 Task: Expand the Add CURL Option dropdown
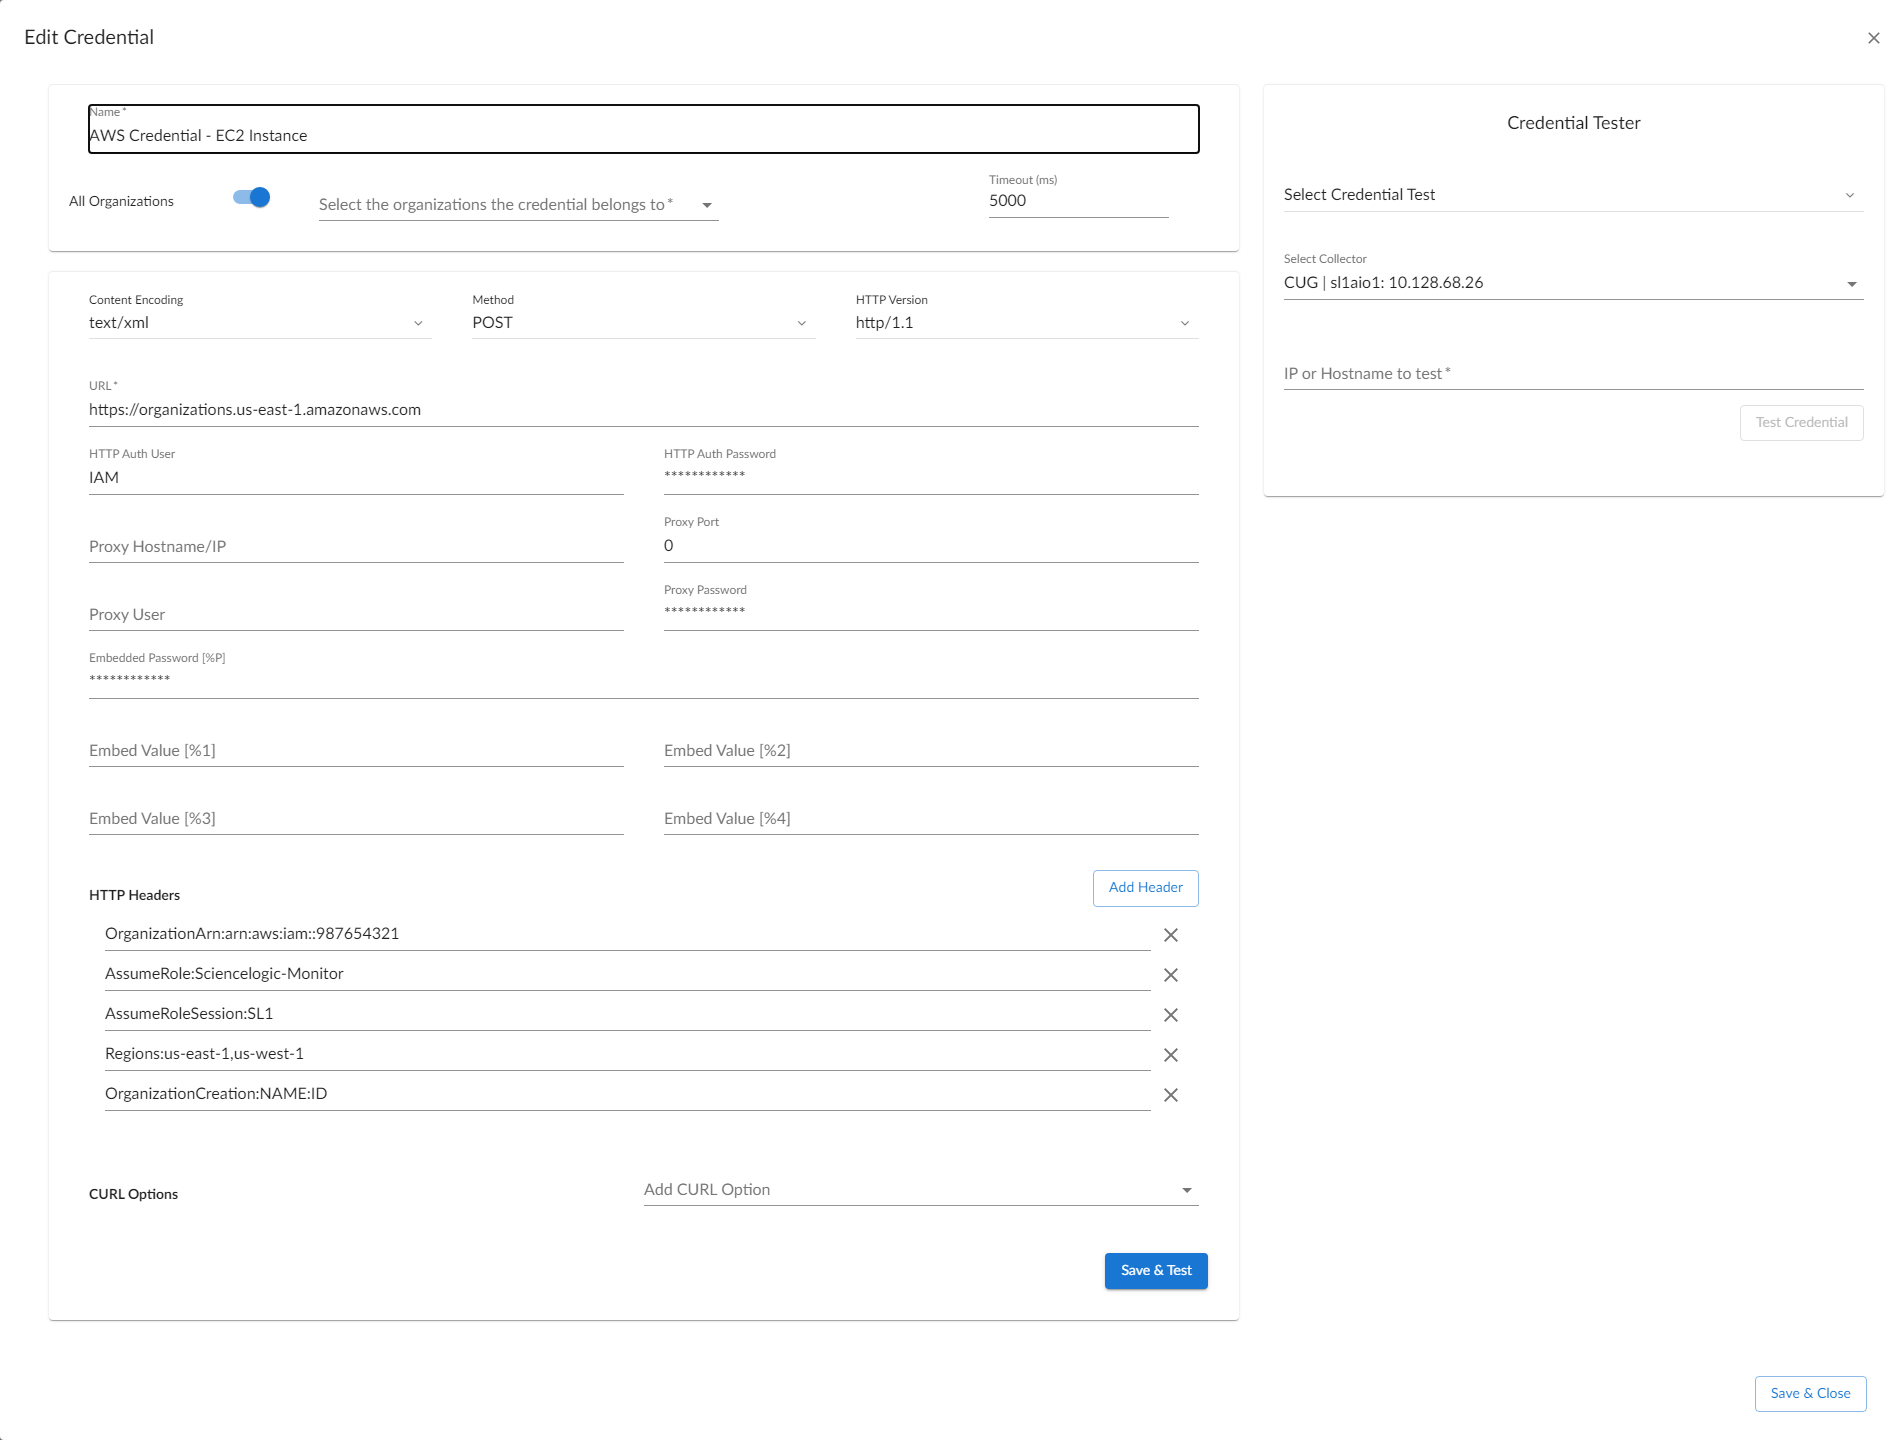tap(919, 1190)
